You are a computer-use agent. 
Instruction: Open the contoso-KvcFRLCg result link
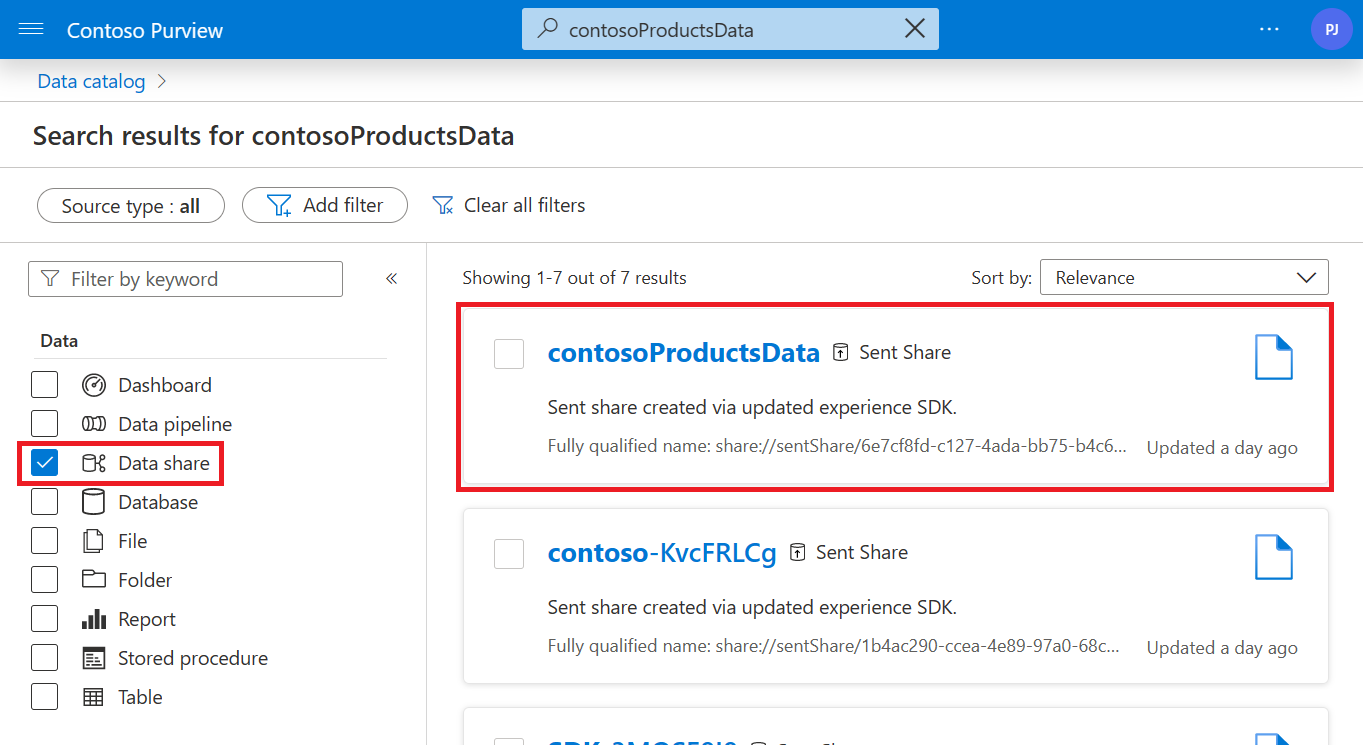pos(662,552)
